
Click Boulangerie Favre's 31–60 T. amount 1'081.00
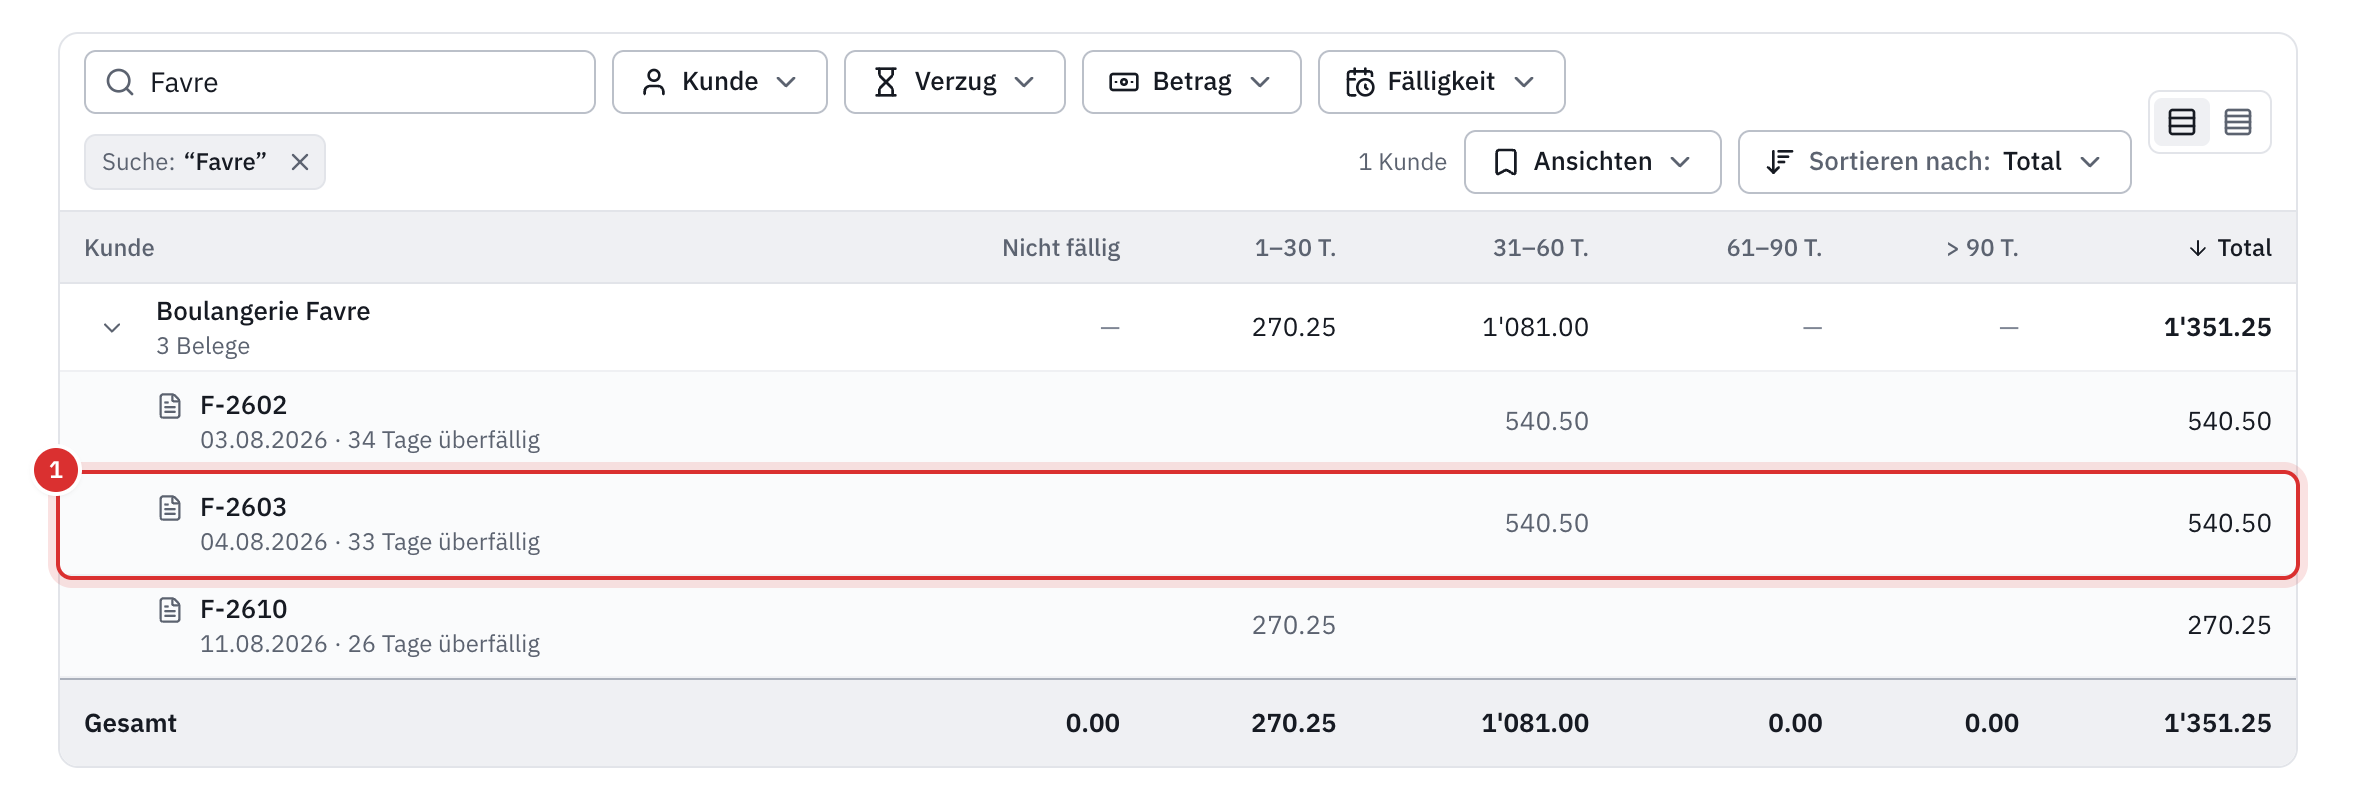pos(1535,327)
